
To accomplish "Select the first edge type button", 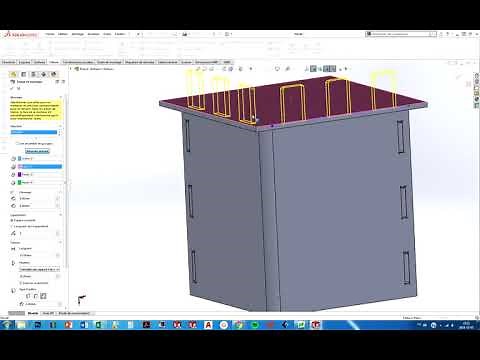I will pos(28,296).
